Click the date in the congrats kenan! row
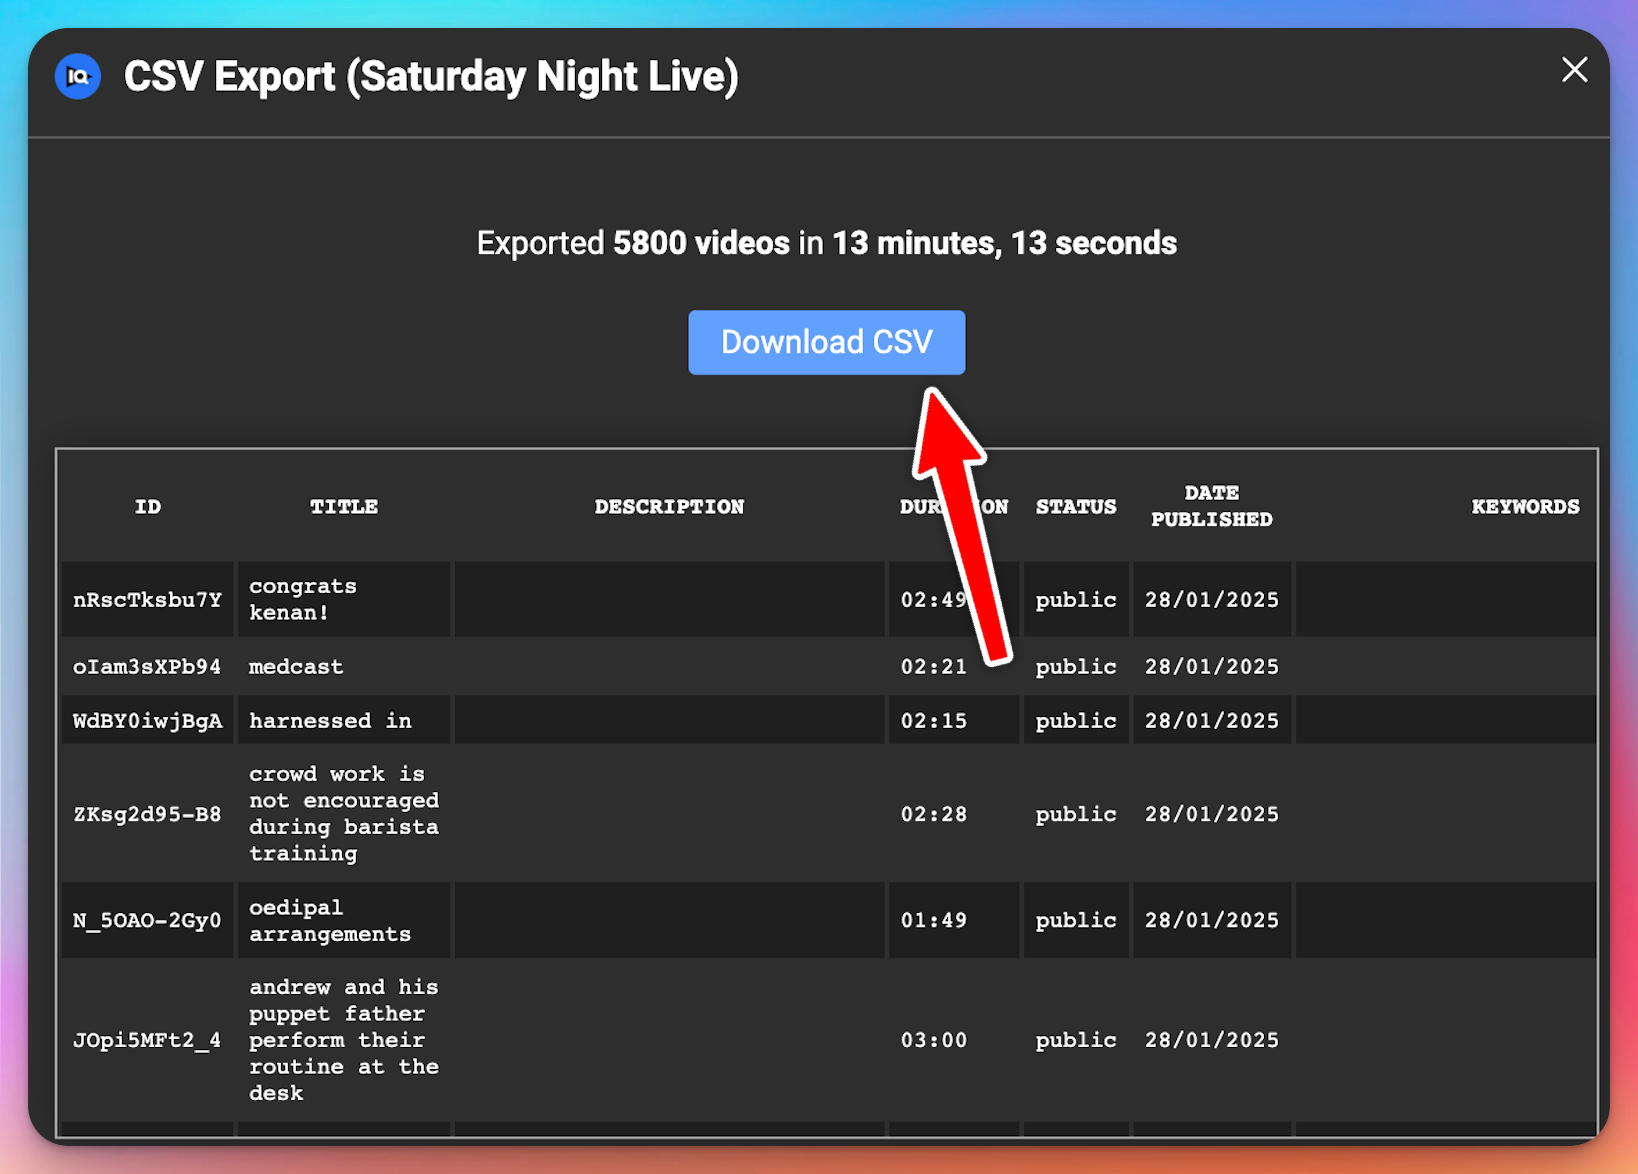 tap(1212, 600)
